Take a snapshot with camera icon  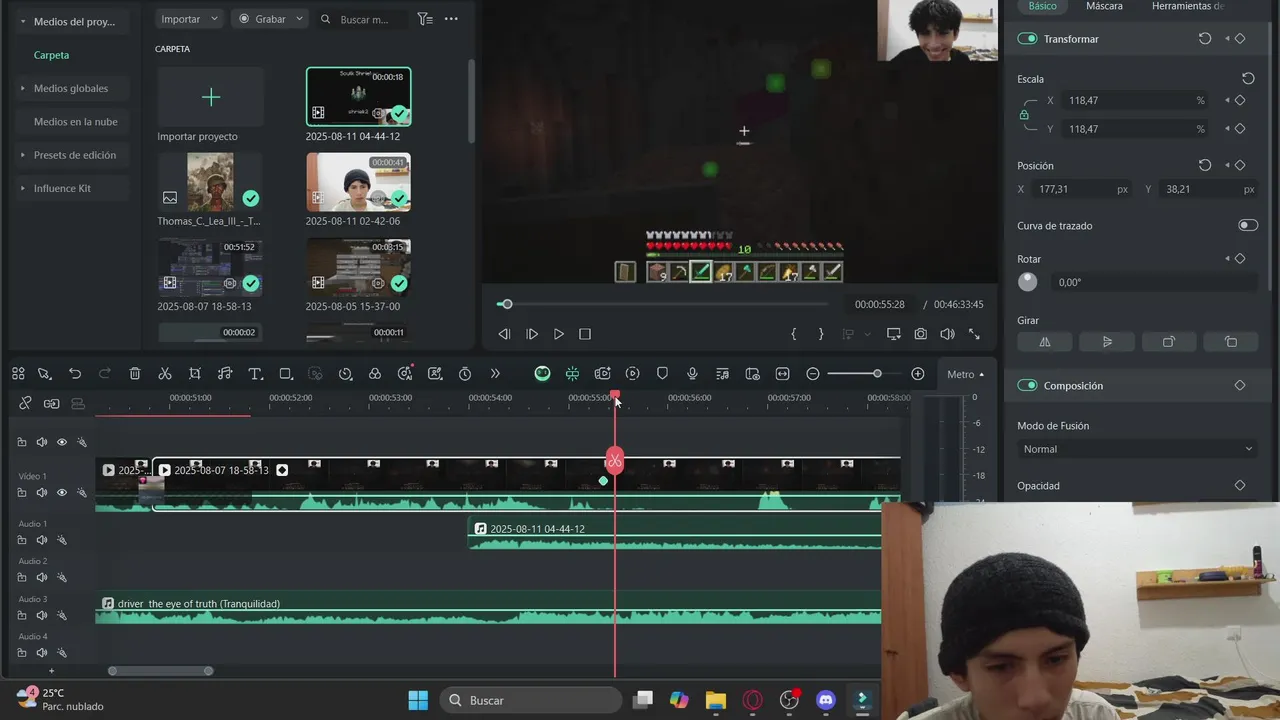(920, 334)
